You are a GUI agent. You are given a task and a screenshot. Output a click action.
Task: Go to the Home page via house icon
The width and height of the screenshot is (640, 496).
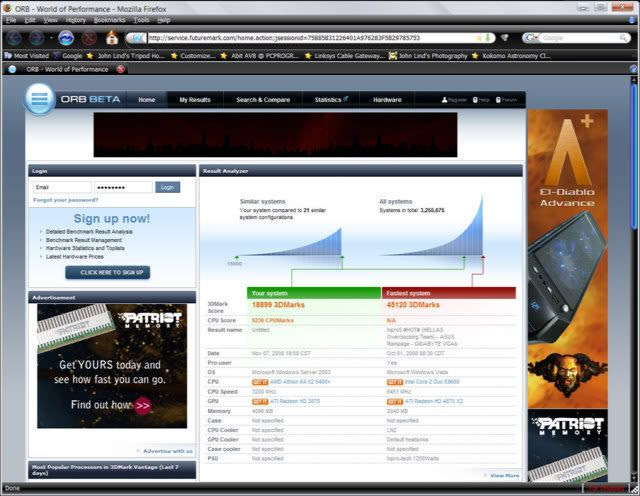pos(112,38)
